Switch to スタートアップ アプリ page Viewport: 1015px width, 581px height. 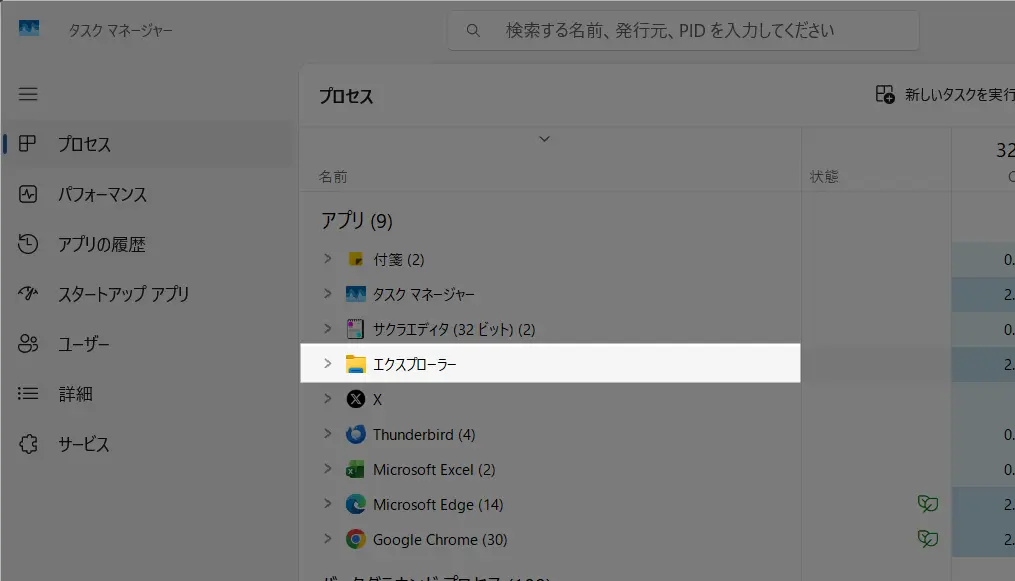click(123, 295)
